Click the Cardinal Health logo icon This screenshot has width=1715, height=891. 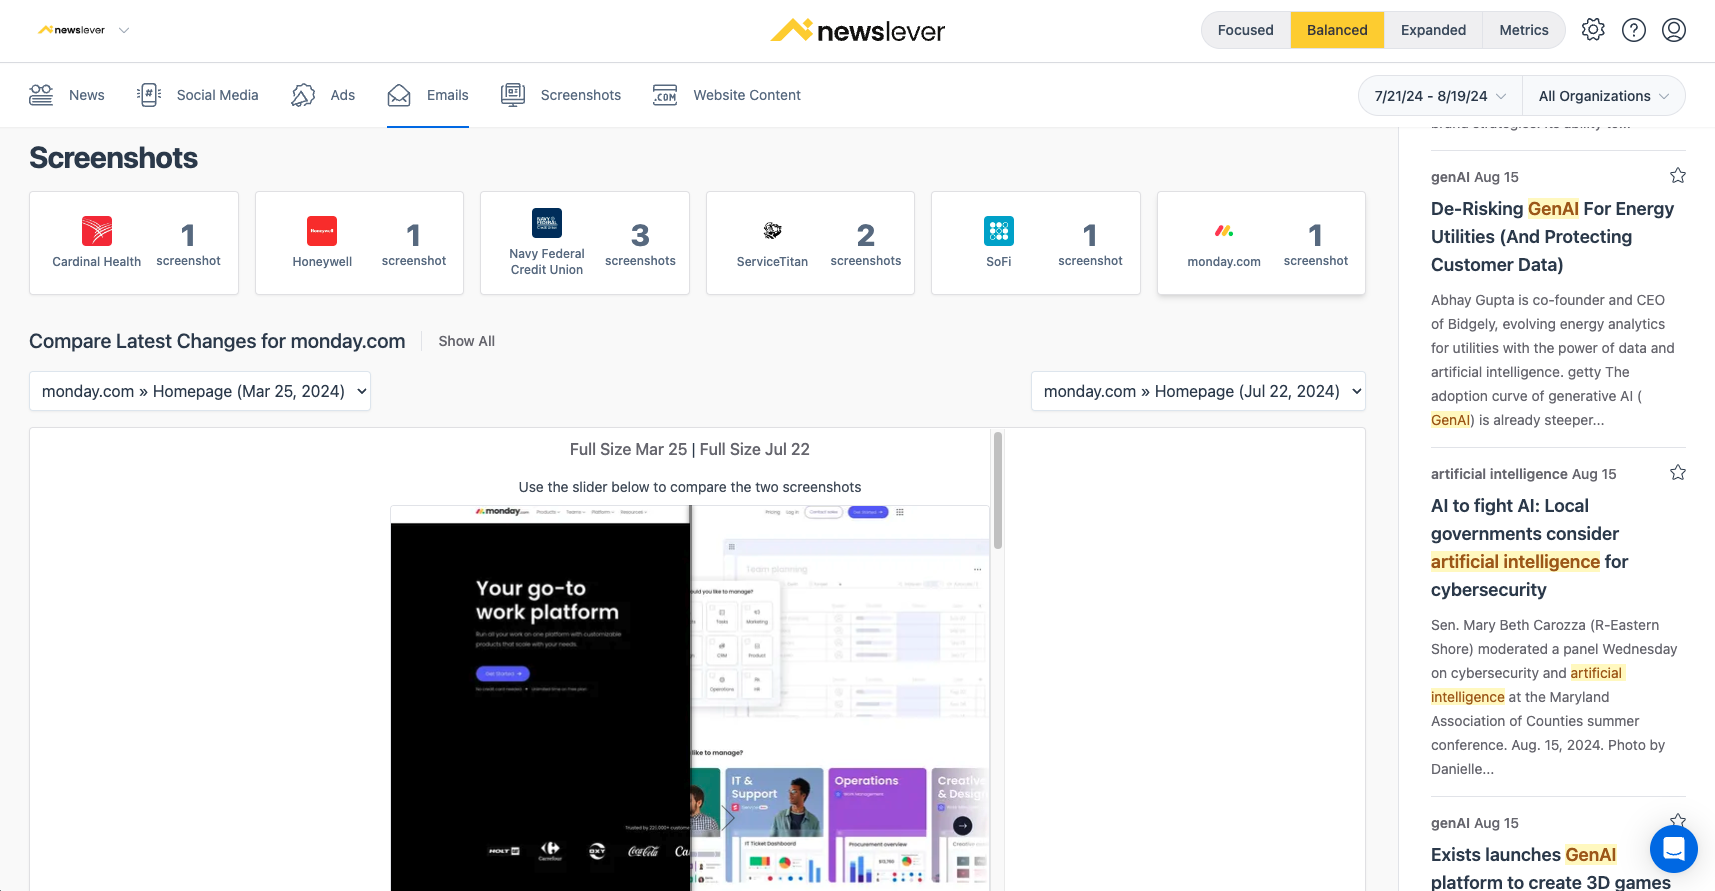click(x=97, y=231)
